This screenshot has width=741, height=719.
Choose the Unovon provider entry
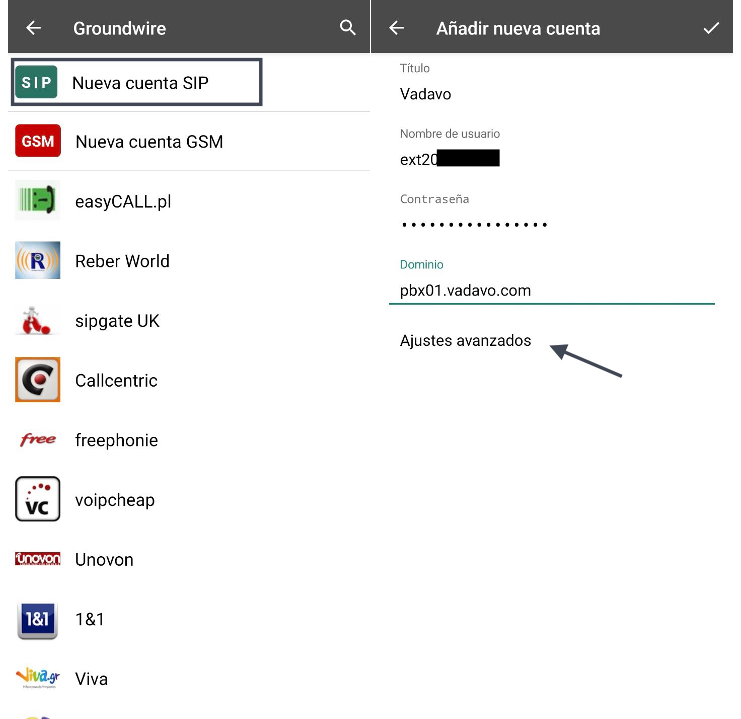pyautogui.click(x=104, y=560)
